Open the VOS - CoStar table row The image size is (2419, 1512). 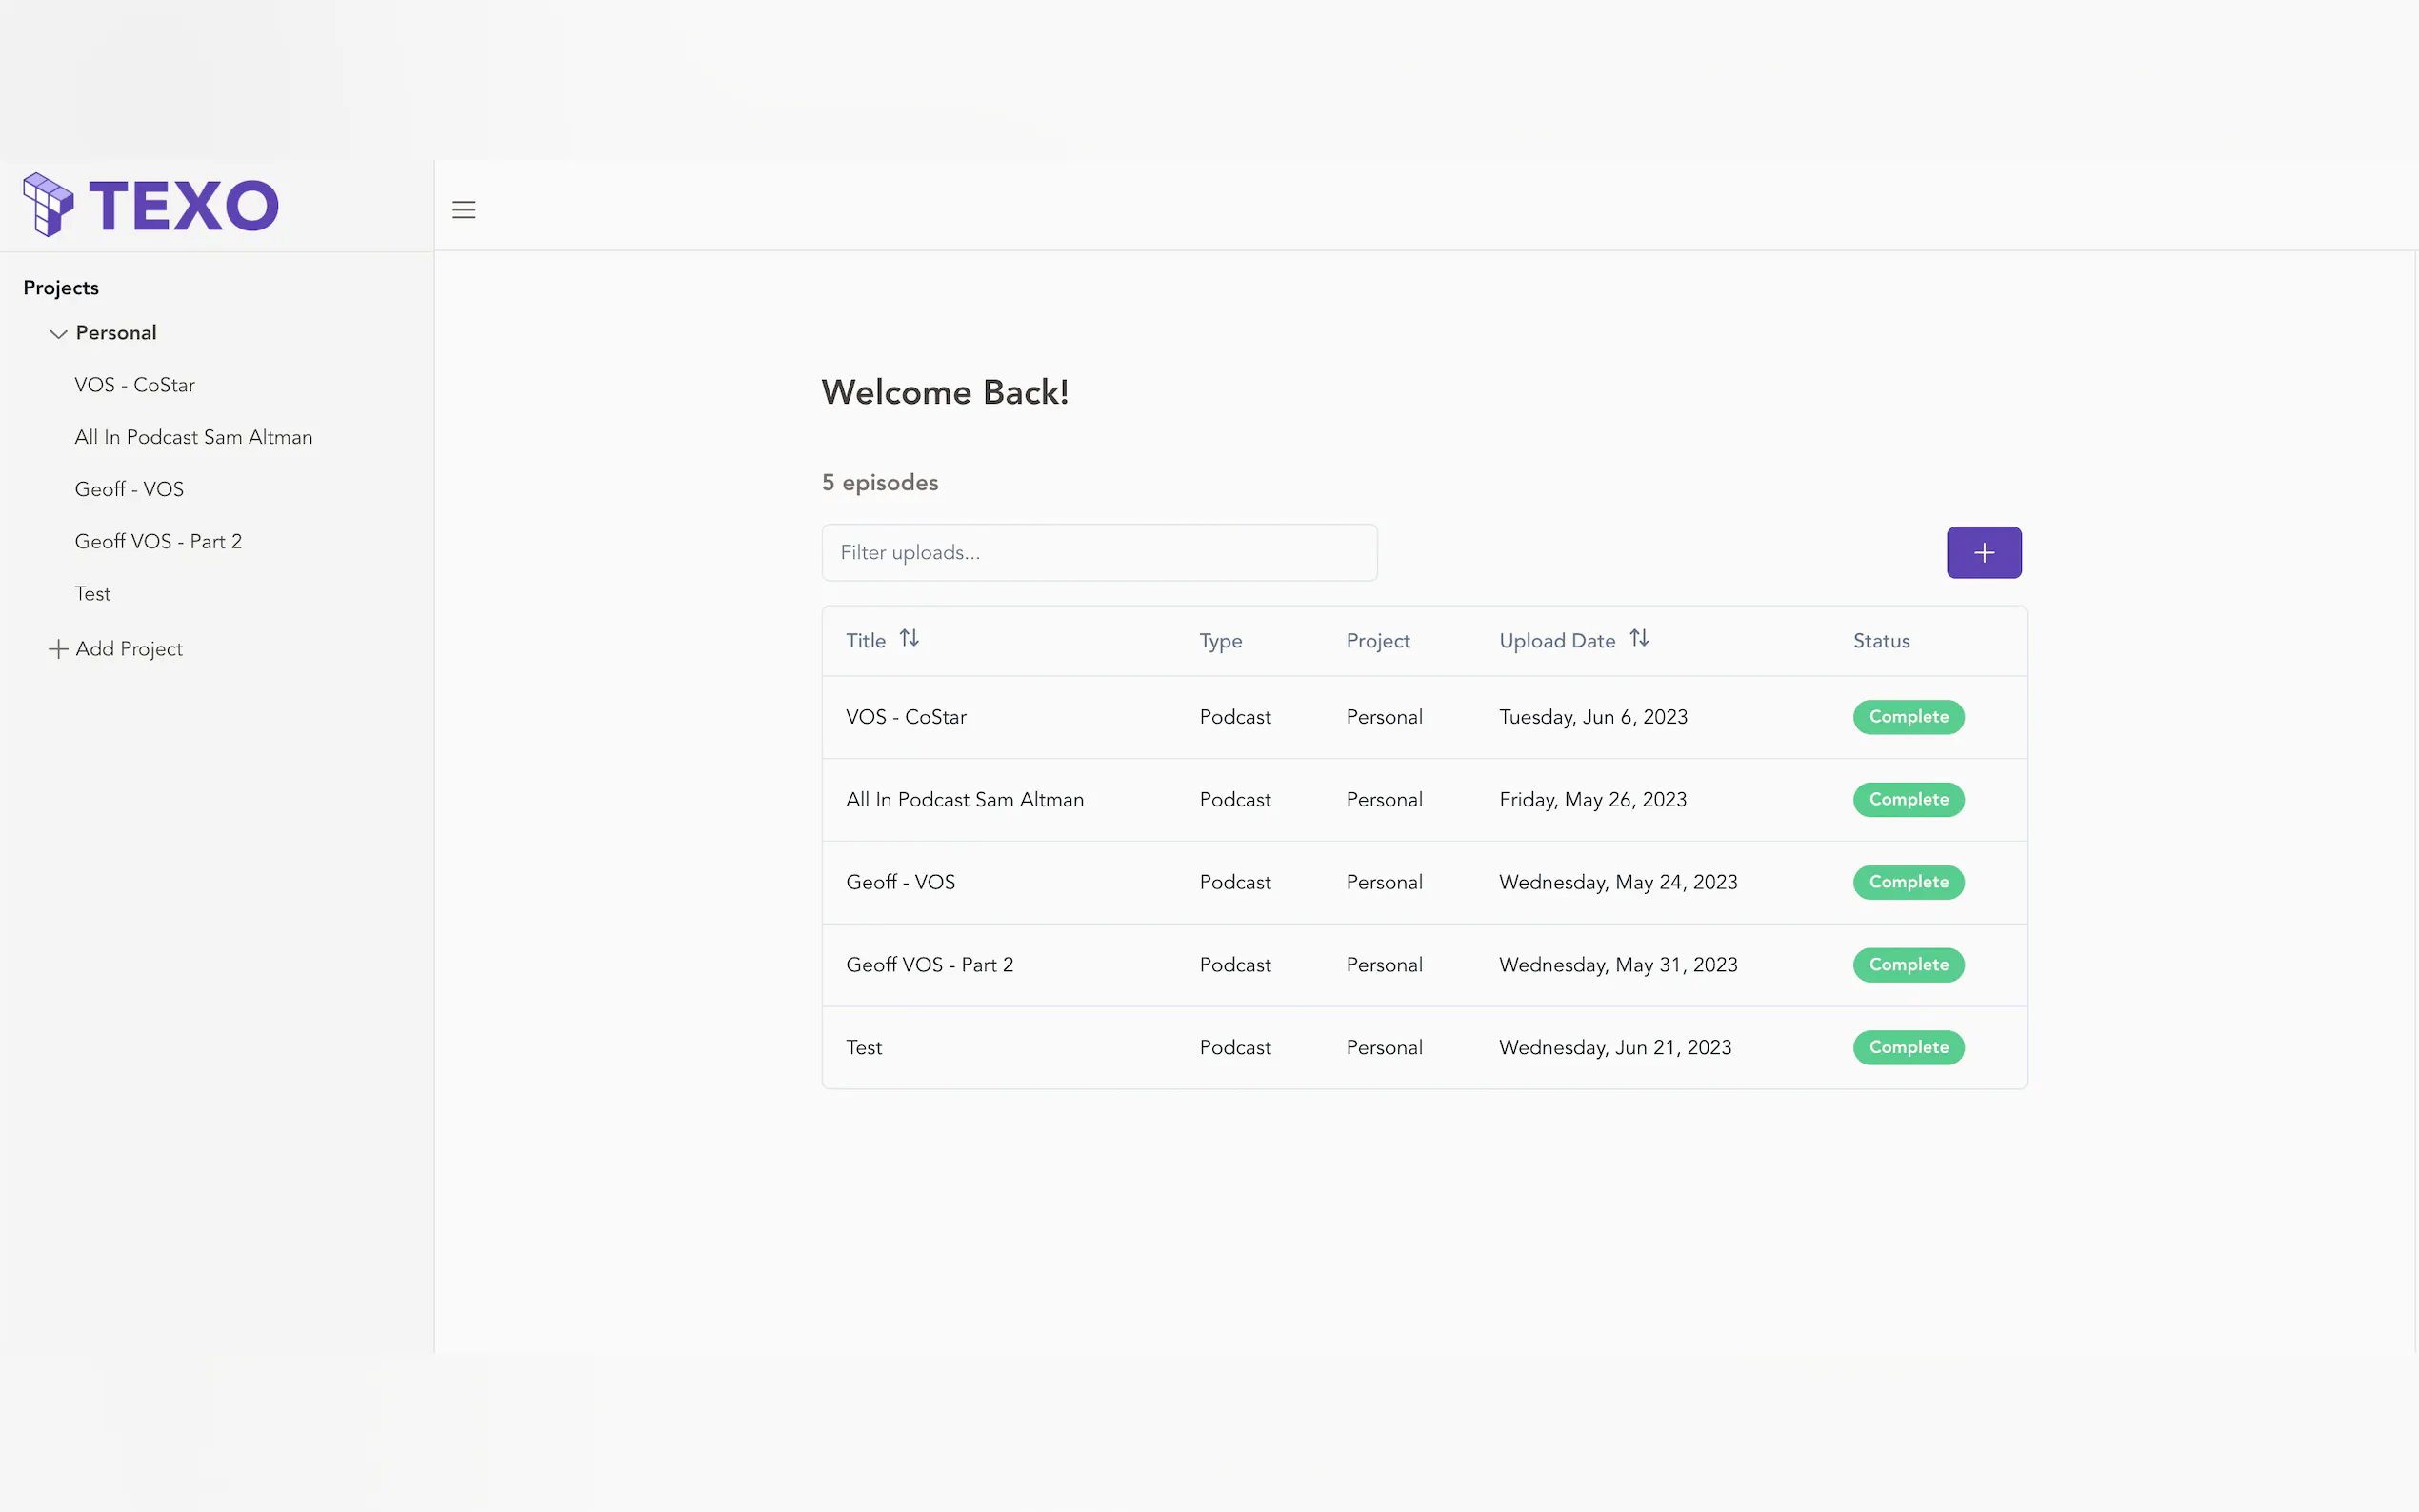(906, 717)
